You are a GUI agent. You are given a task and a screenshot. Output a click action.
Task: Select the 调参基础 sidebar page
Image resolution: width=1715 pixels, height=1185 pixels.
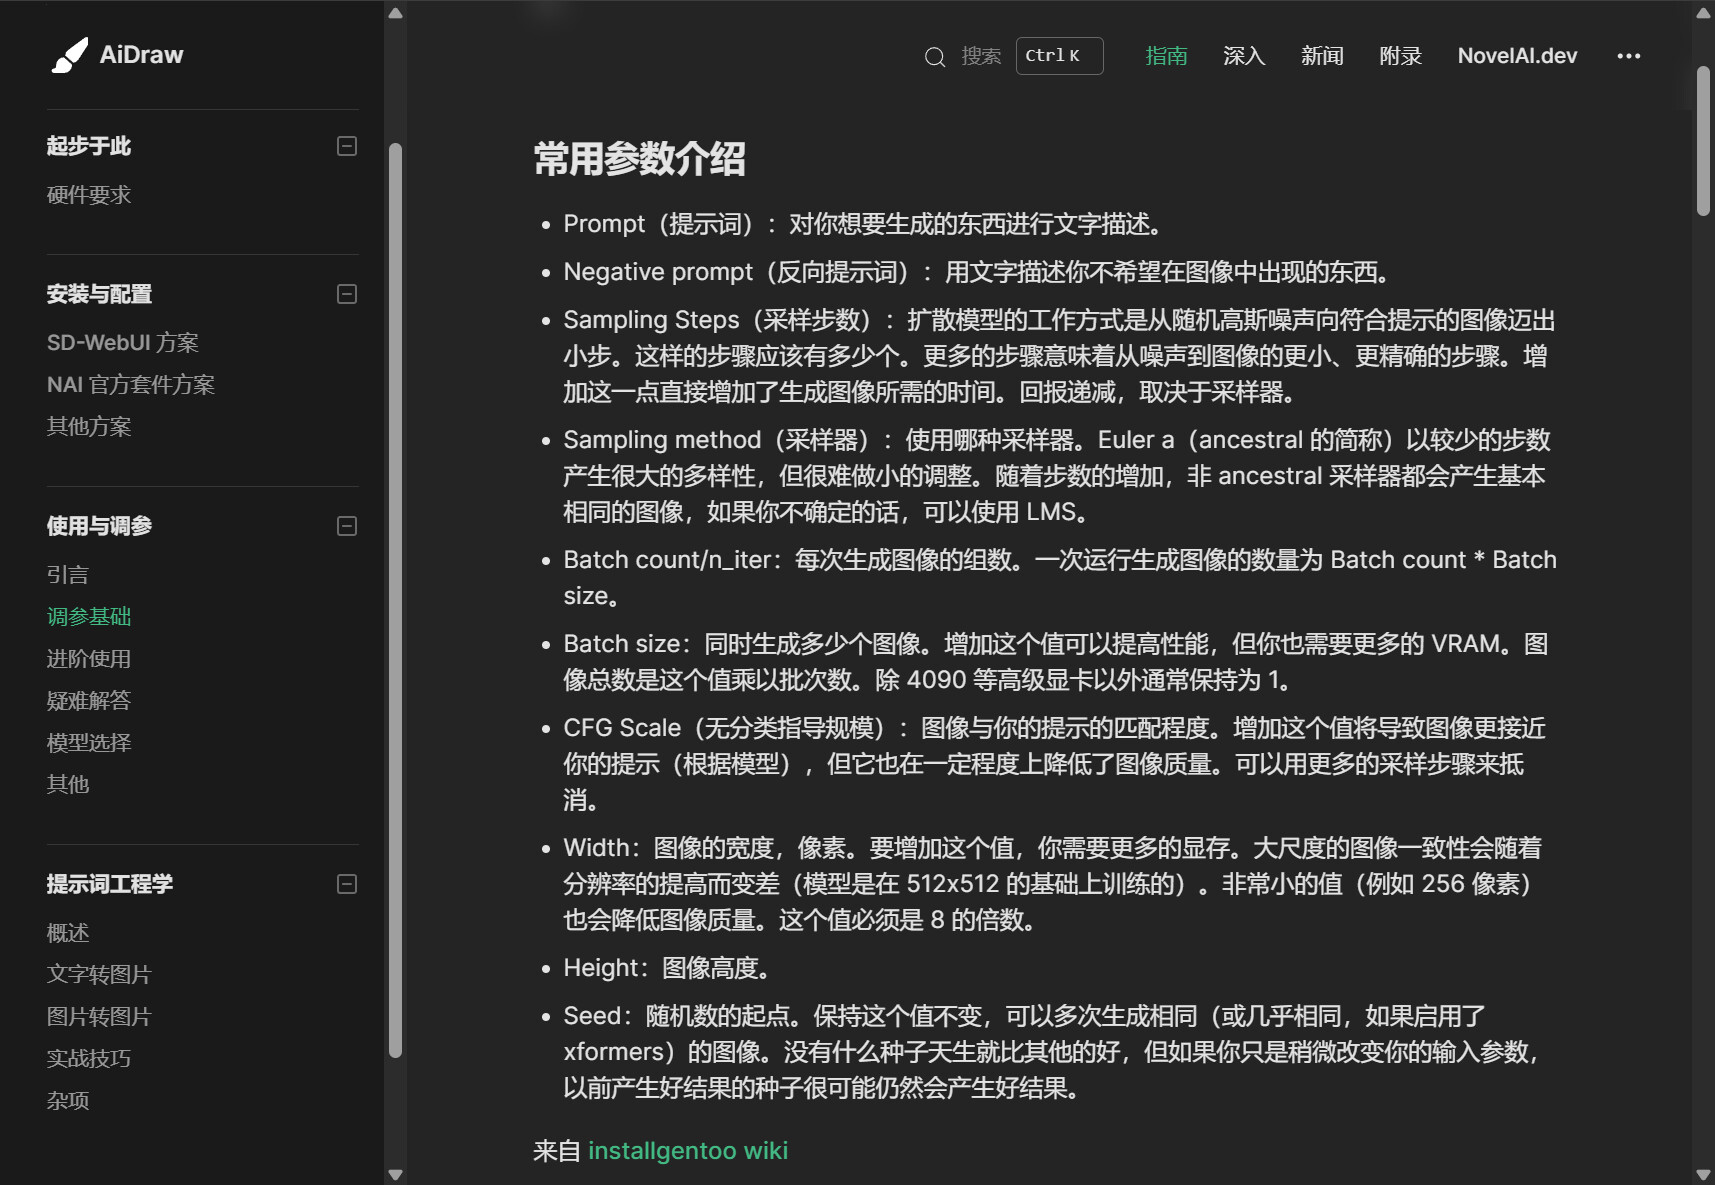[89, 617]
